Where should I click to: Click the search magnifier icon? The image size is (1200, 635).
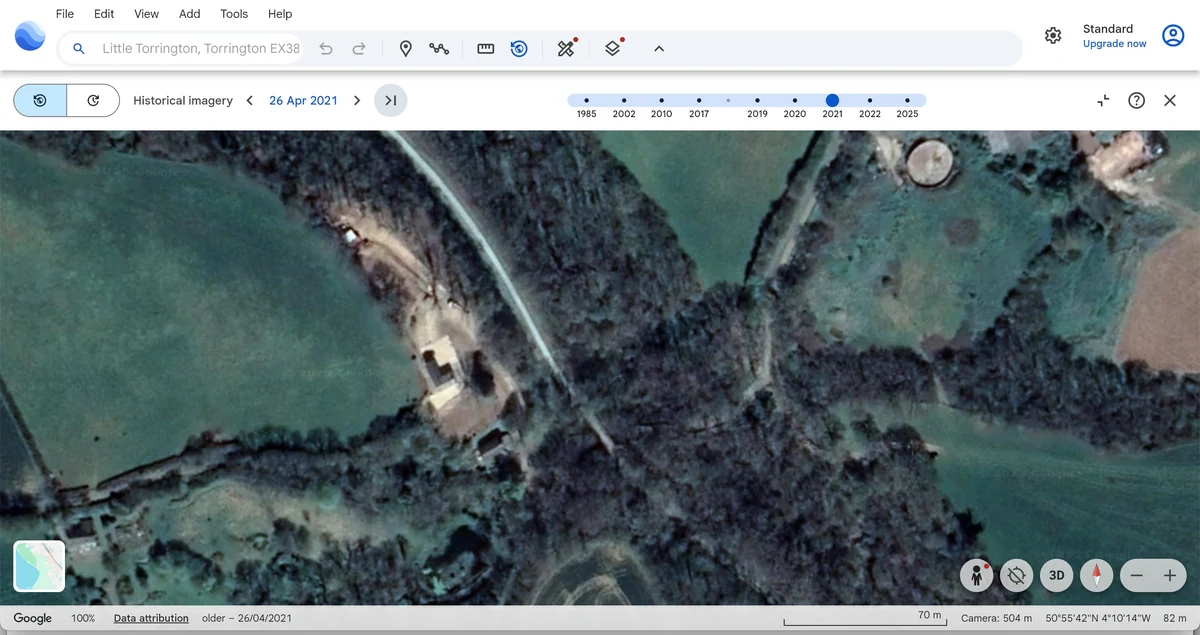(x=79, y=48)
